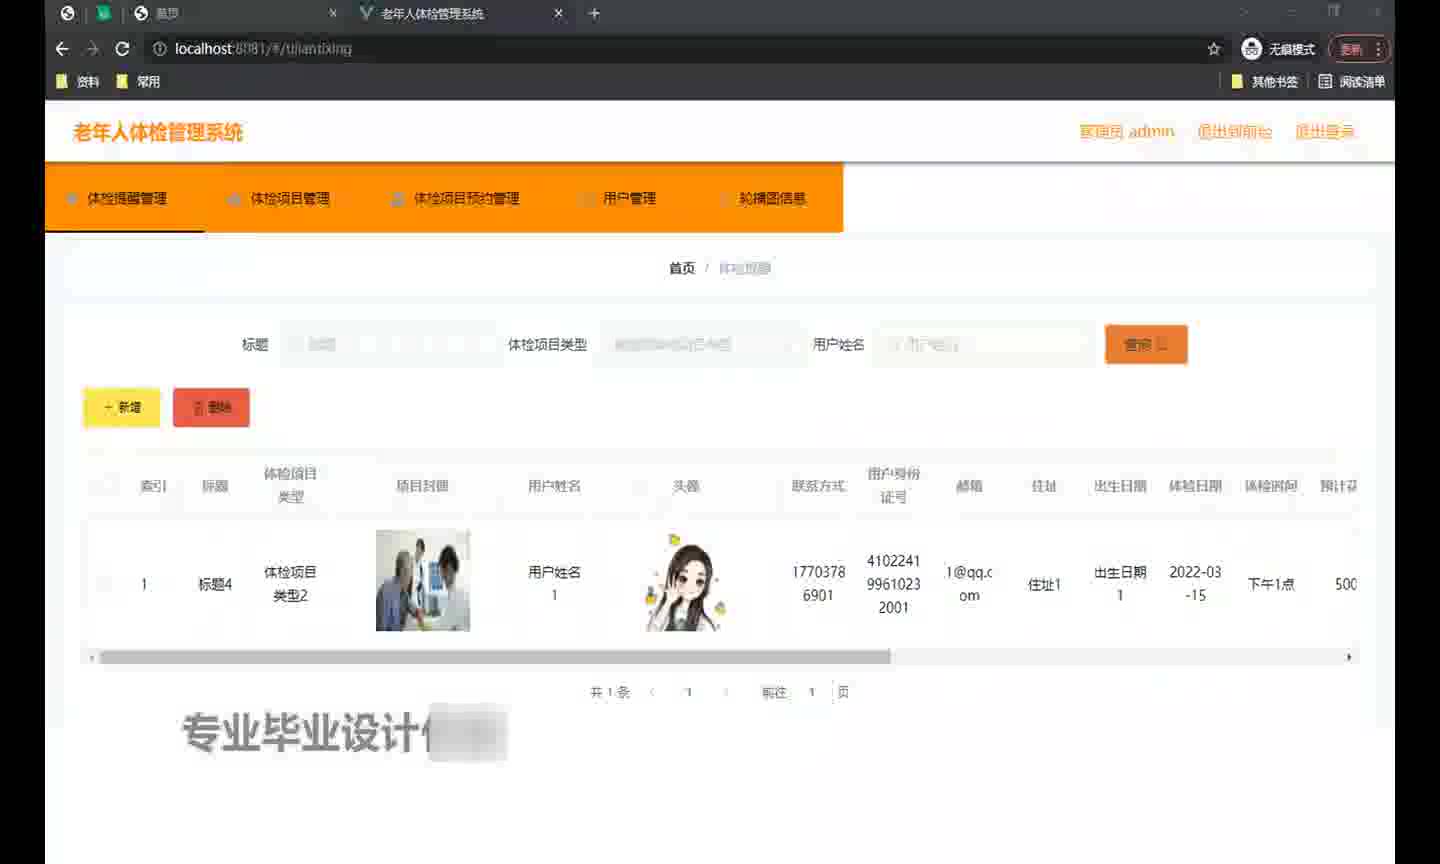Switch to the 首页 browser tab
Image resolution: width=1440 pixels, height=864 pixels.
(236, 14)
